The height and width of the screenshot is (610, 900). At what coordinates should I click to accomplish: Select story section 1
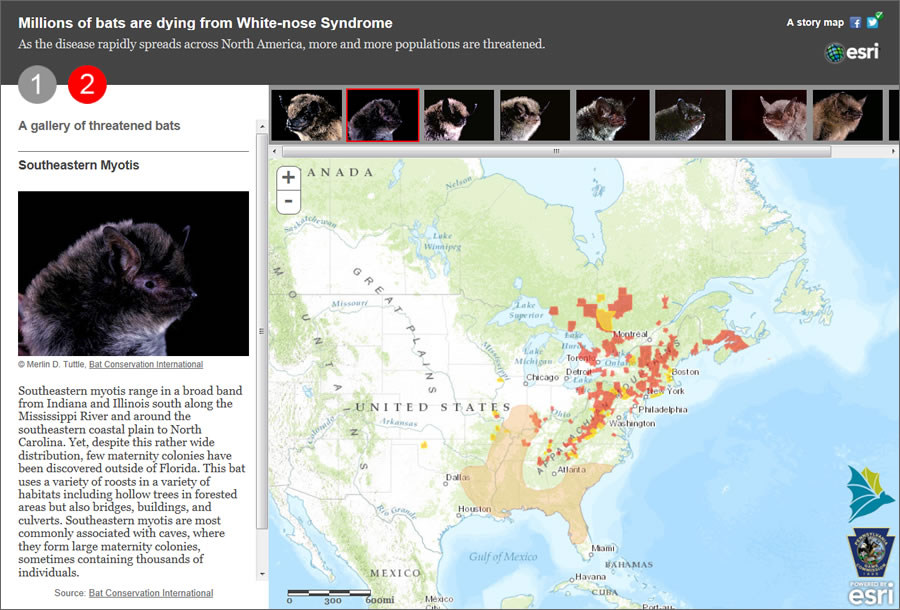[x=37, y=86]
